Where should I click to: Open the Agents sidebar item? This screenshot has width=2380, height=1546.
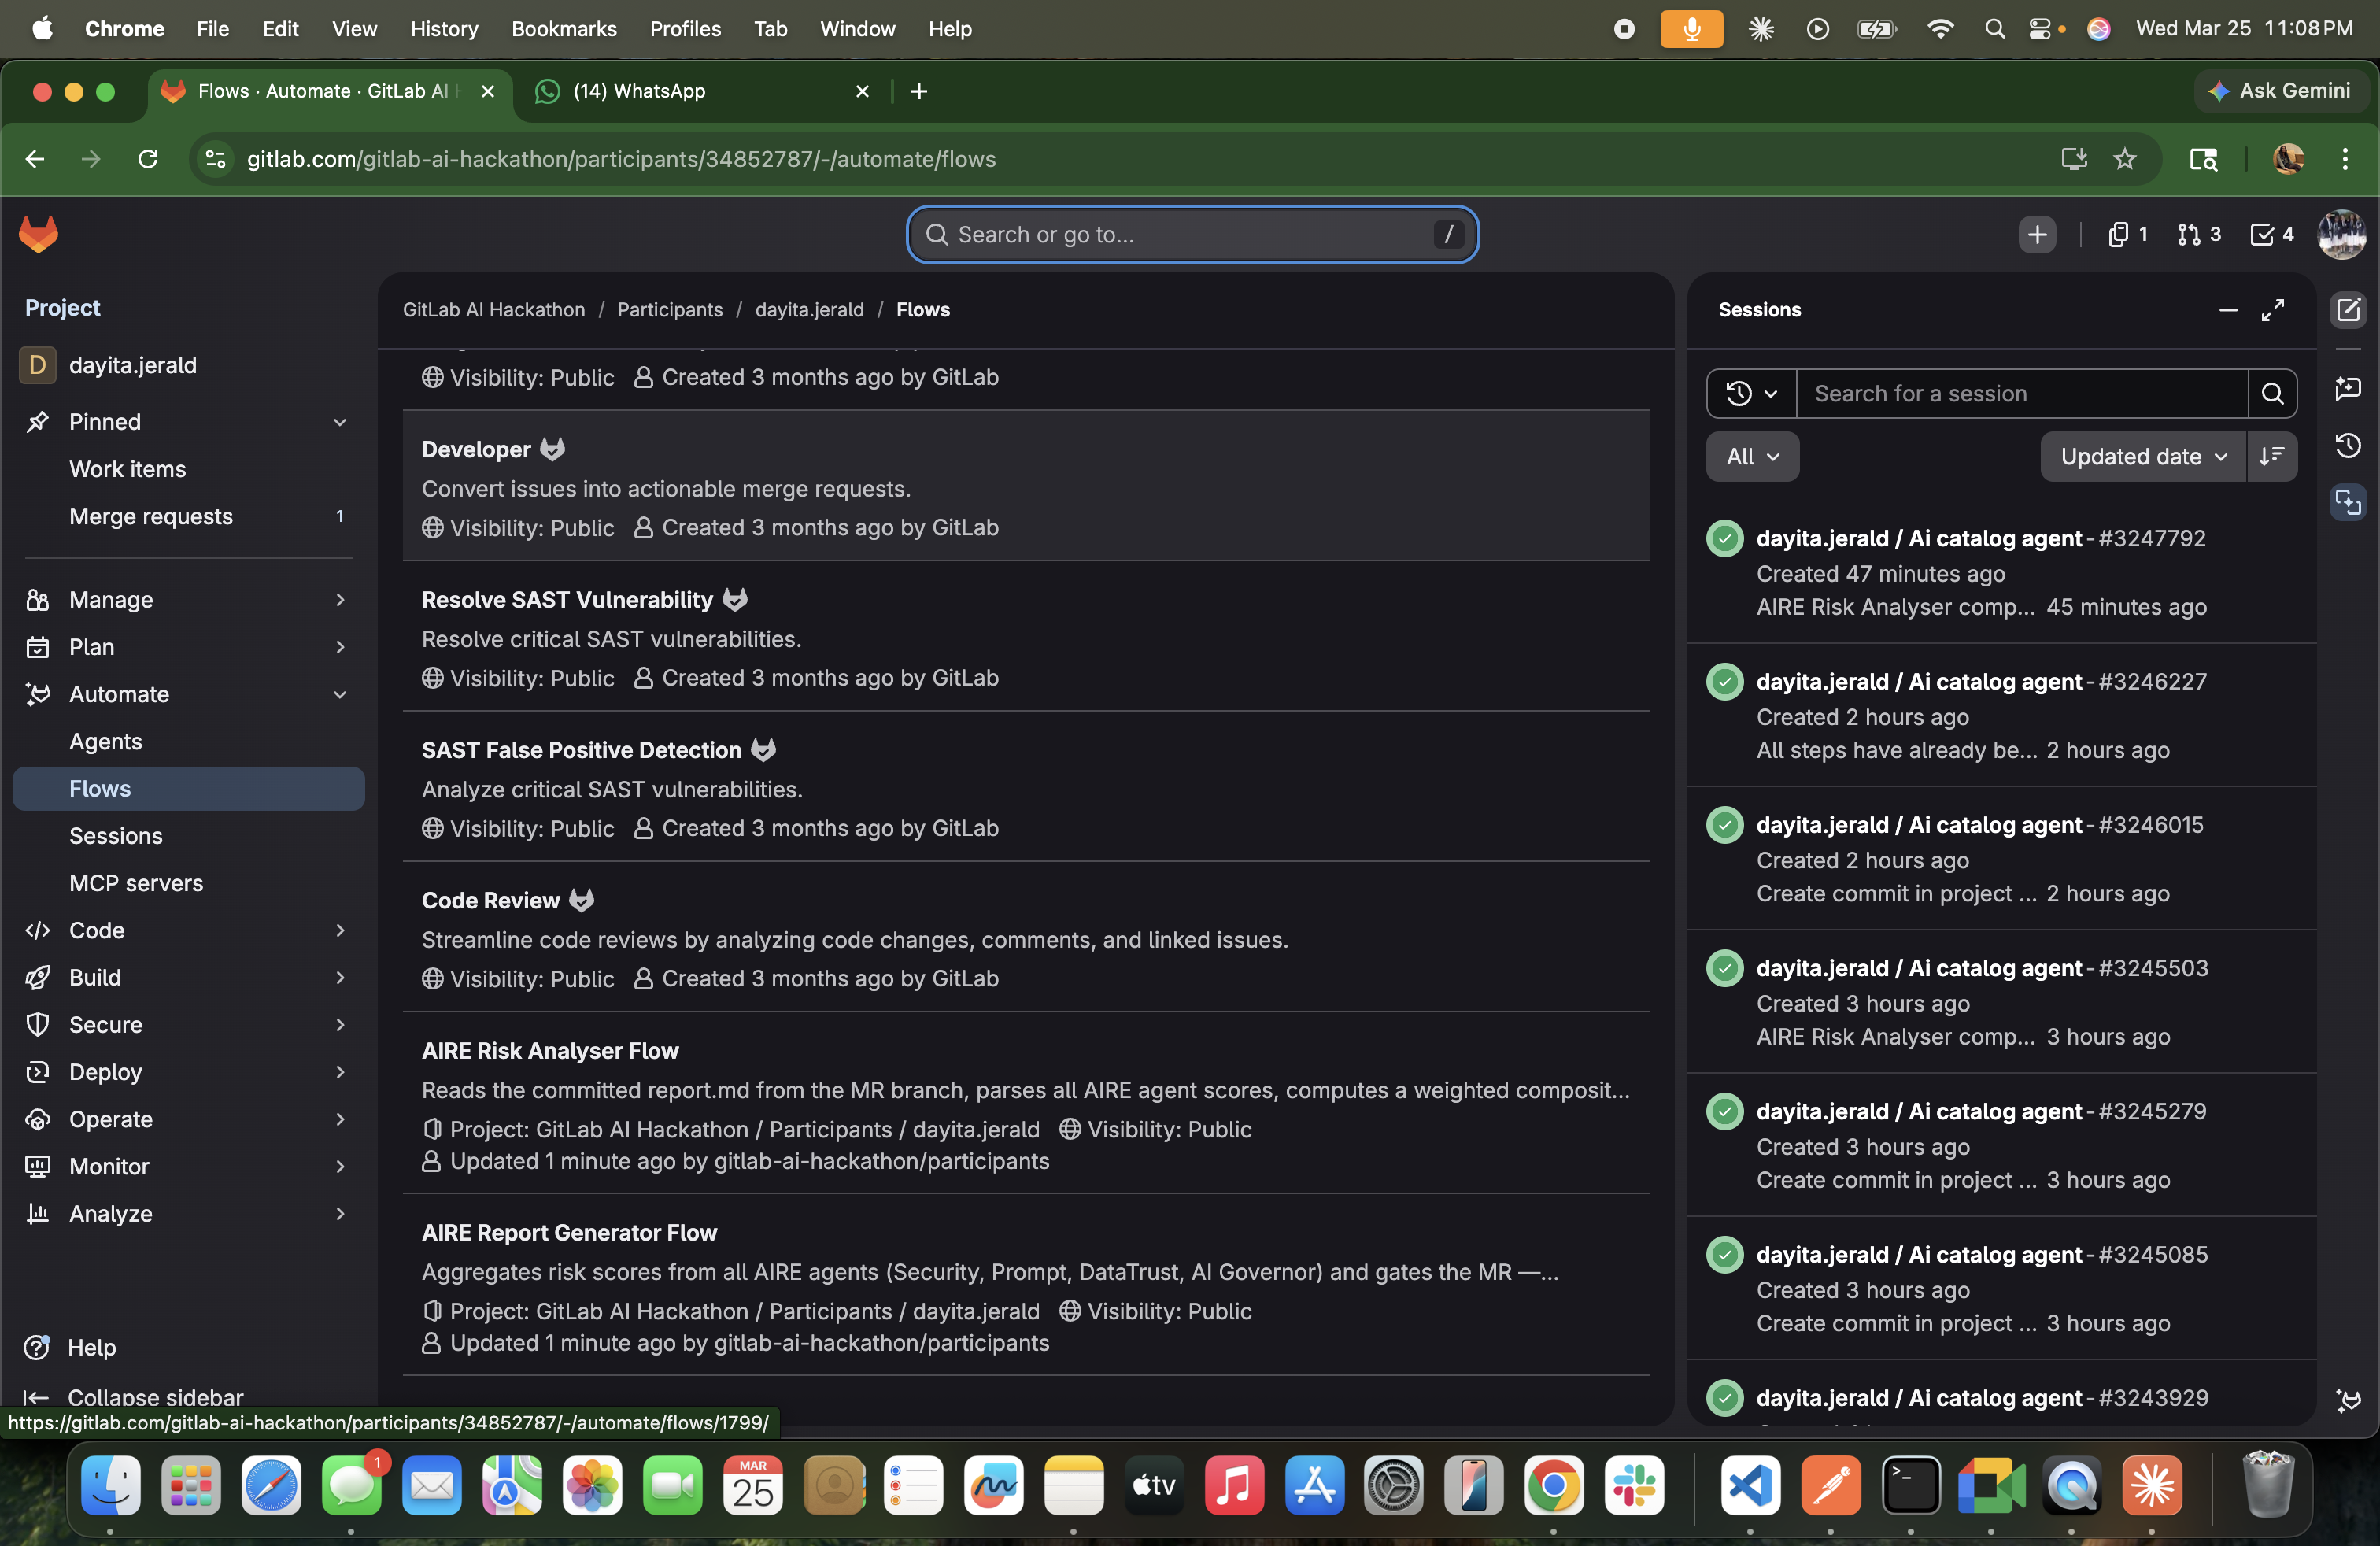[x=105, y=742]
